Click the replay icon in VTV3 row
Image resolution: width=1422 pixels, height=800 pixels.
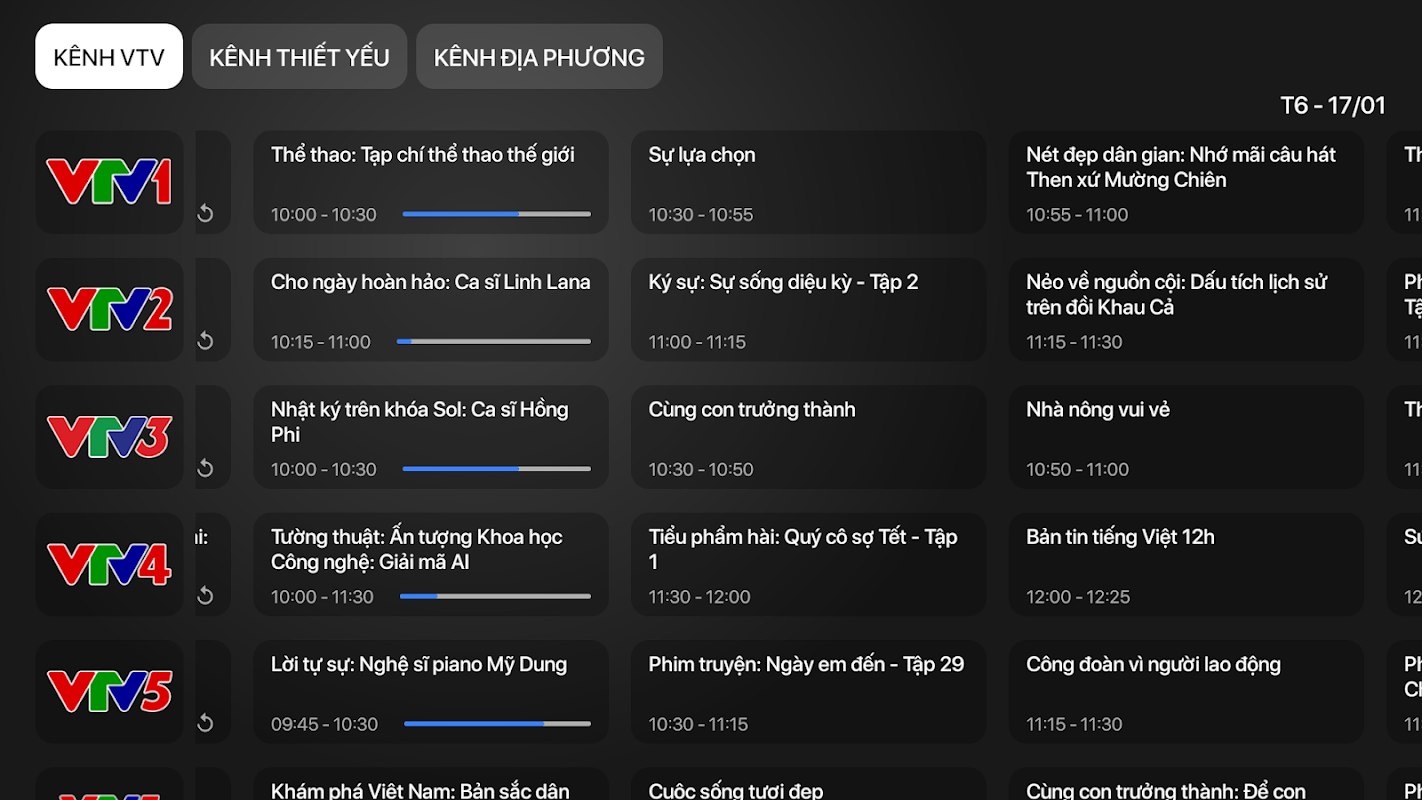[x=205, y=468]
